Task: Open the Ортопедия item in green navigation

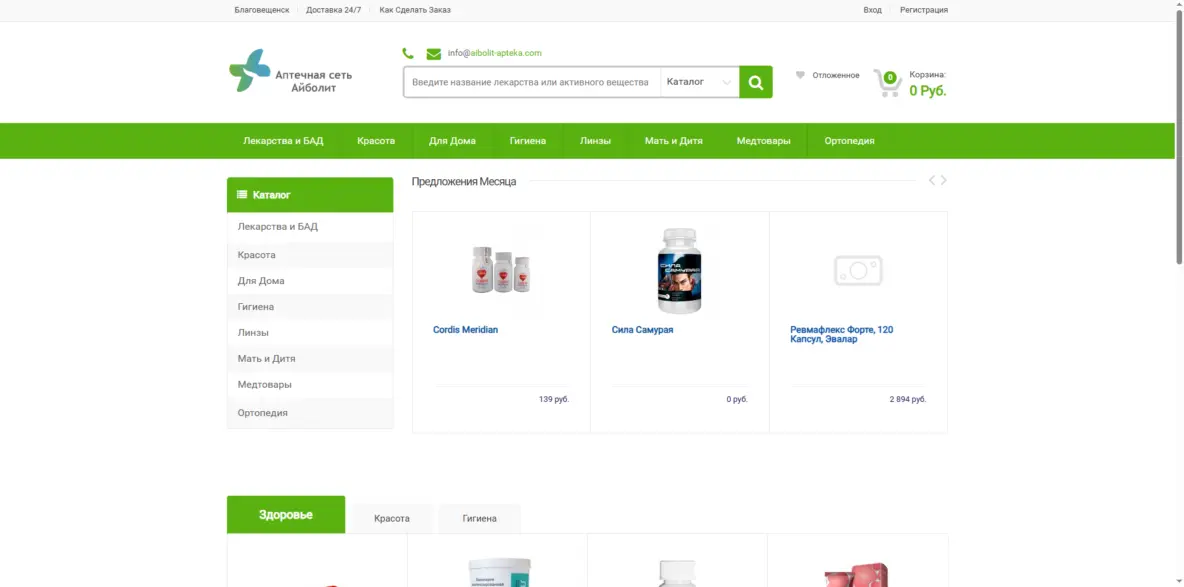Action: tap(849, 141)
